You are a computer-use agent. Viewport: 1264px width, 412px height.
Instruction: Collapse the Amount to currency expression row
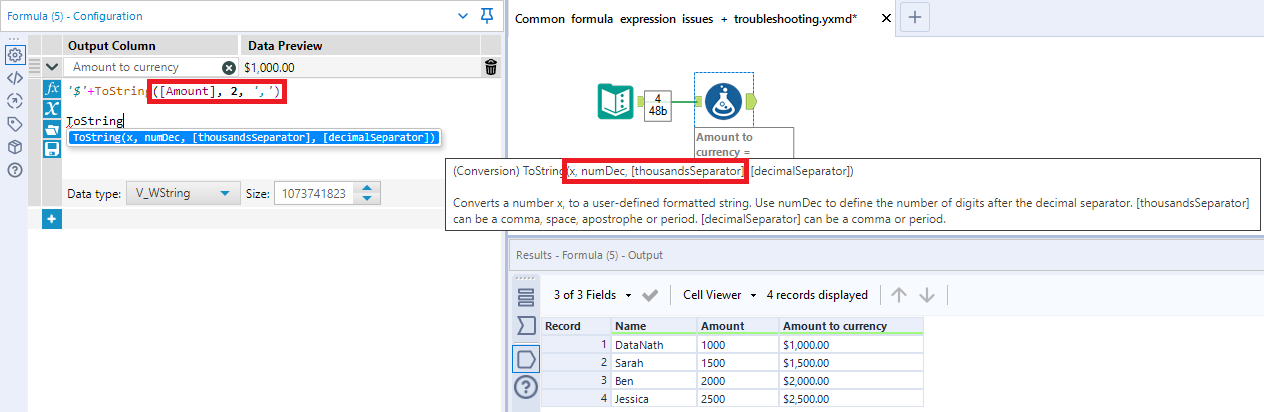pos(52,67)
